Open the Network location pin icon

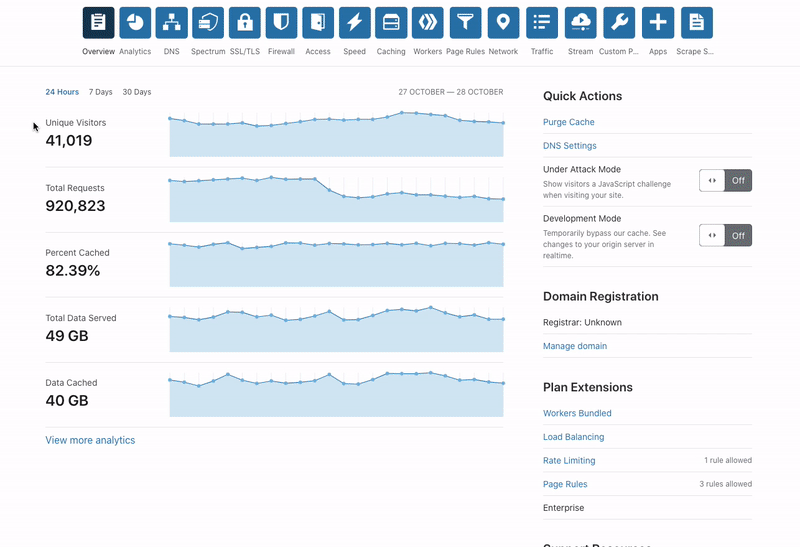pos(503,22)
